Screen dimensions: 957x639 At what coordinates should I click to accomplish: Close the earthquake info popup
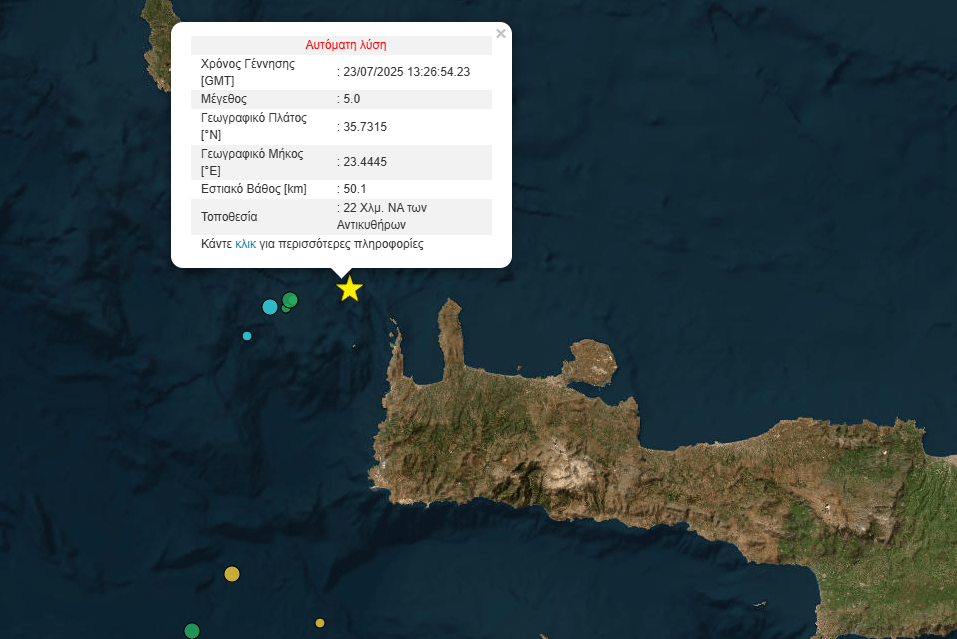pos(500,34)
